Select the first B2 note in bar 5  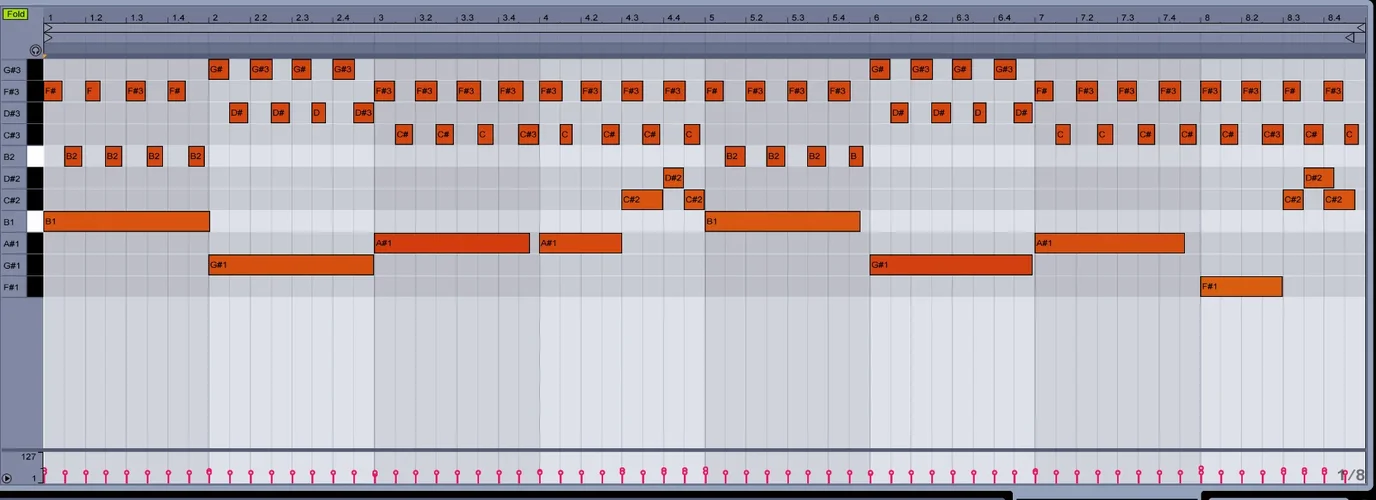[x=734, y=156]
